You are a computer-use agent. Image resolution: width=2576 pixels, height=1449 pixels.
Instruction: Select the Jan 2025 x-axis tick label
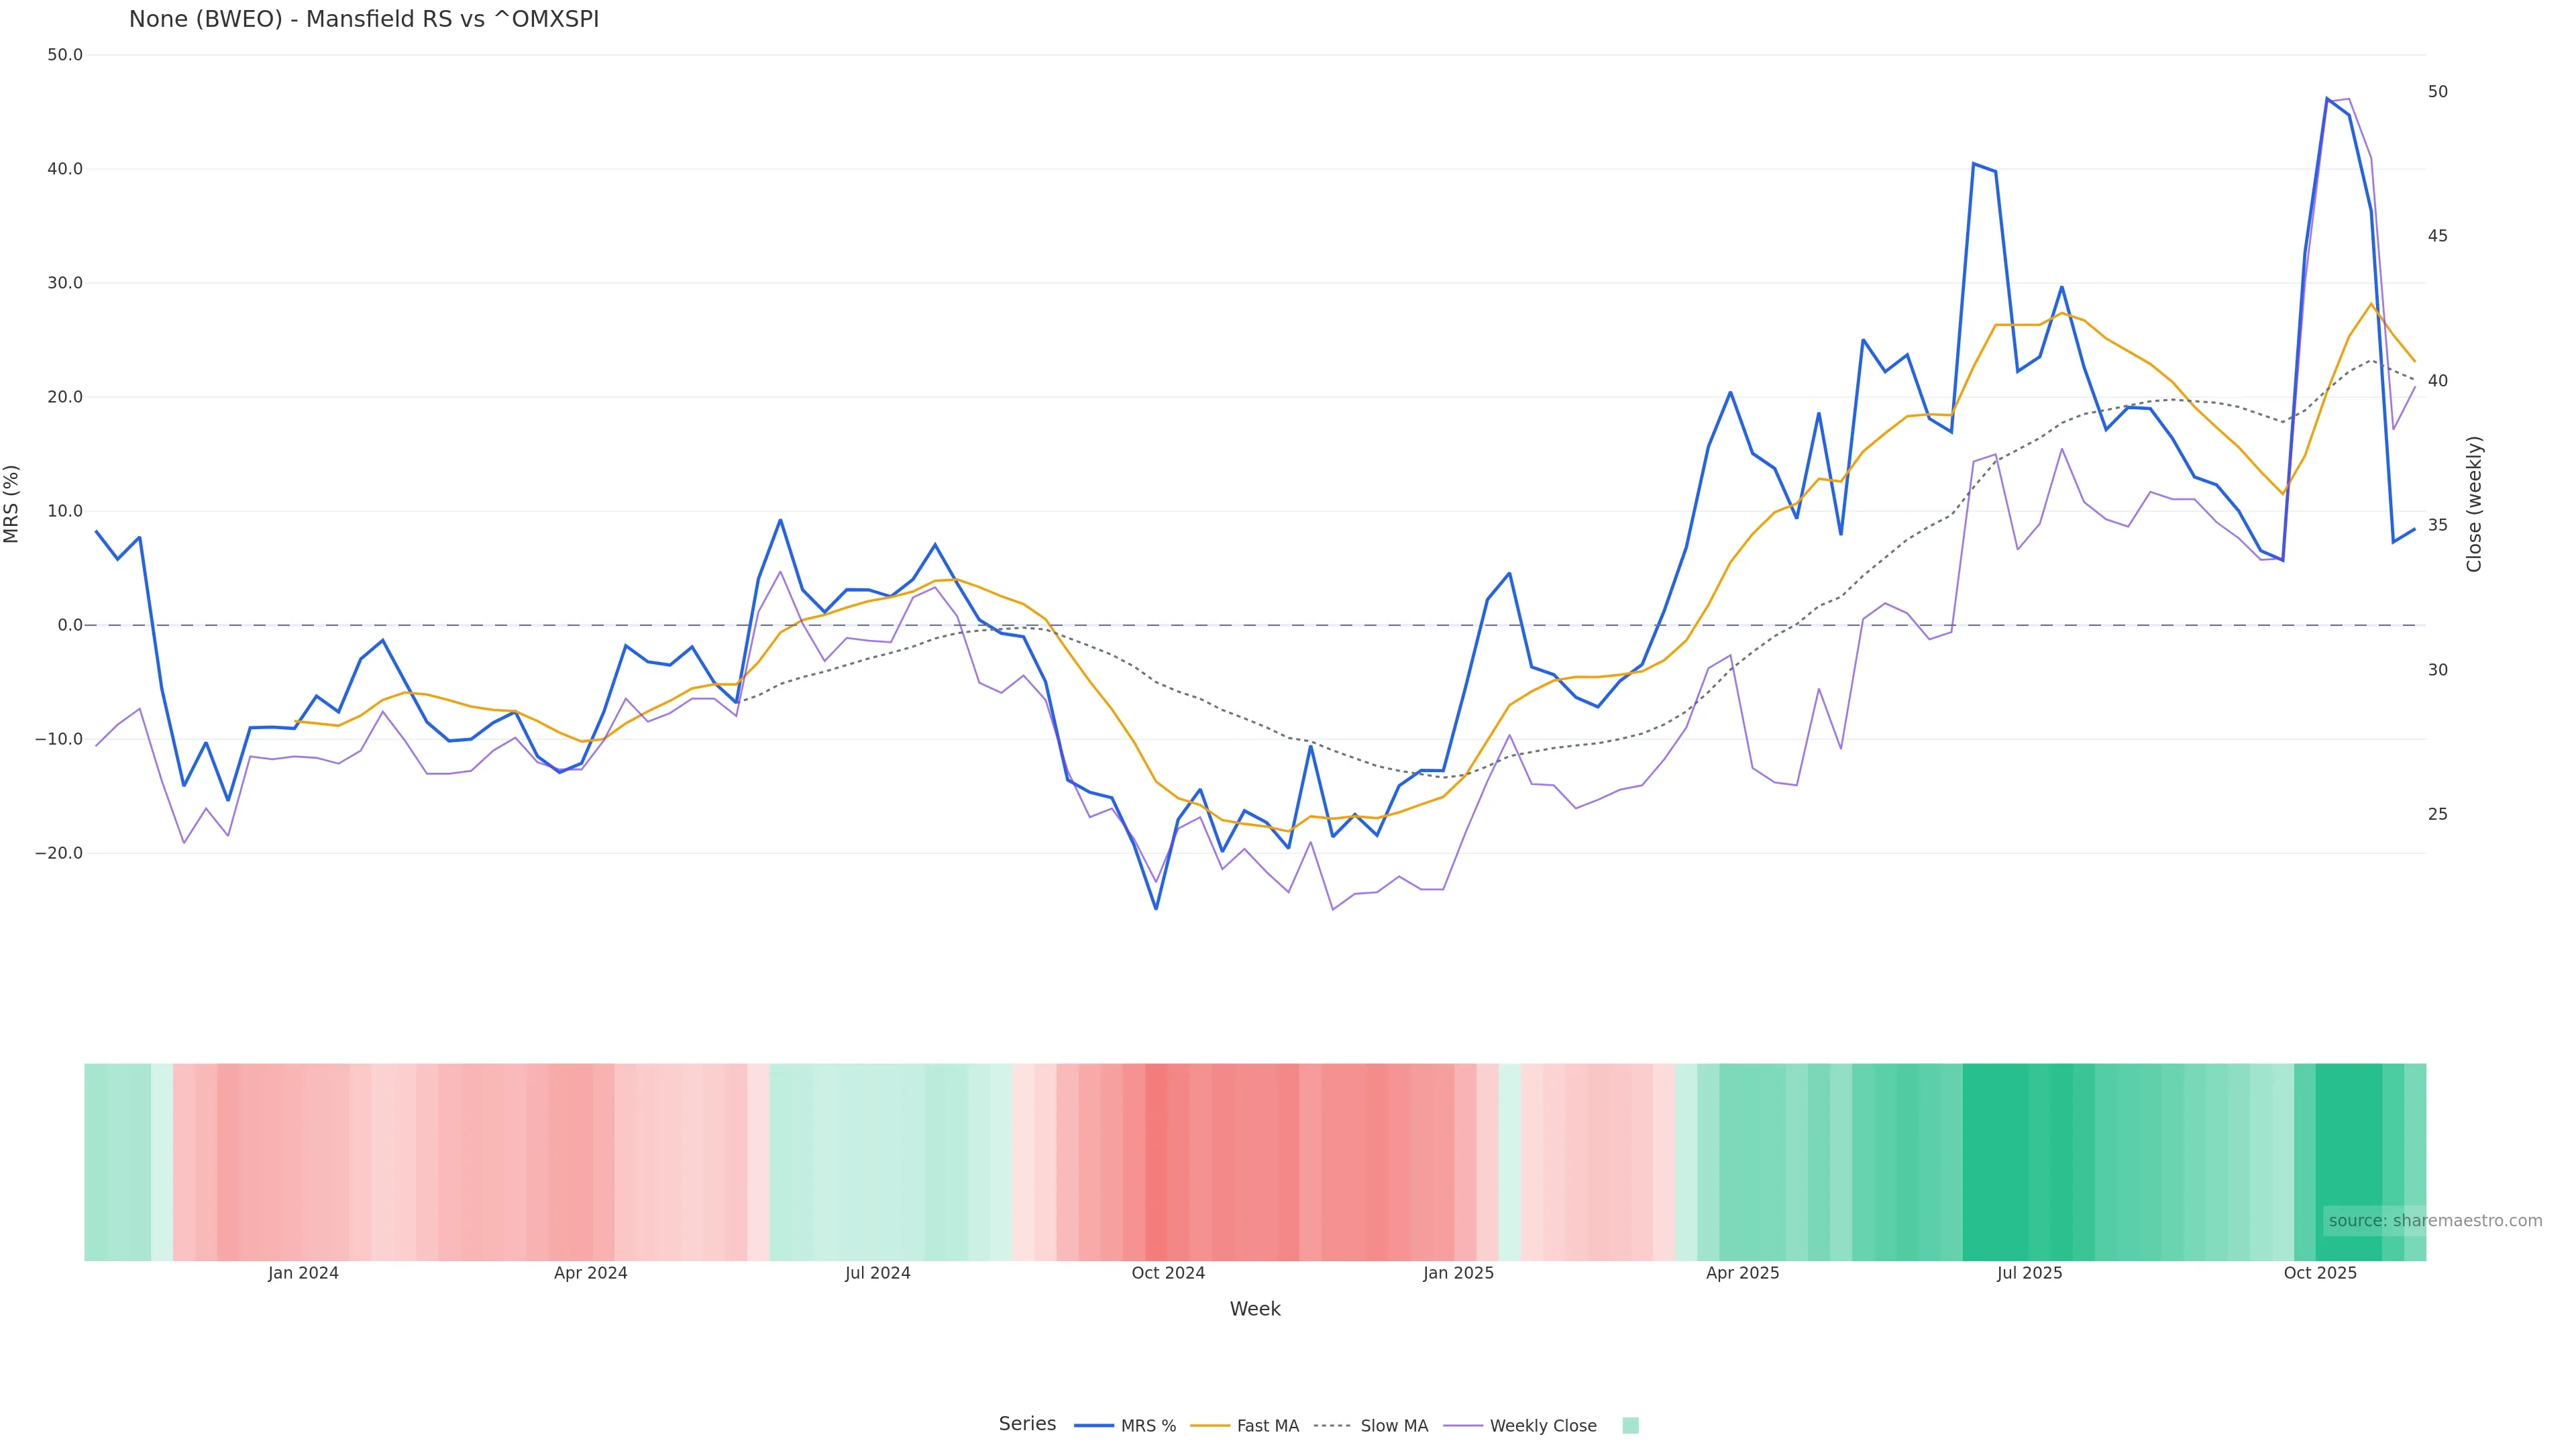[x=1458, y=1273]
